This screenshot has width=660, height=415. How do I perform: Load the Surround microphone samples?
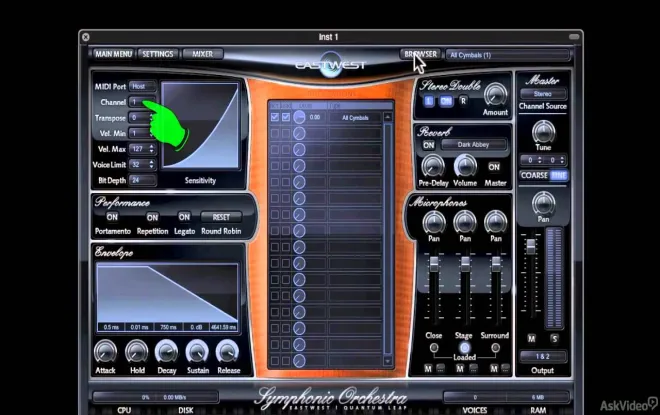click(x=495, y=348)
